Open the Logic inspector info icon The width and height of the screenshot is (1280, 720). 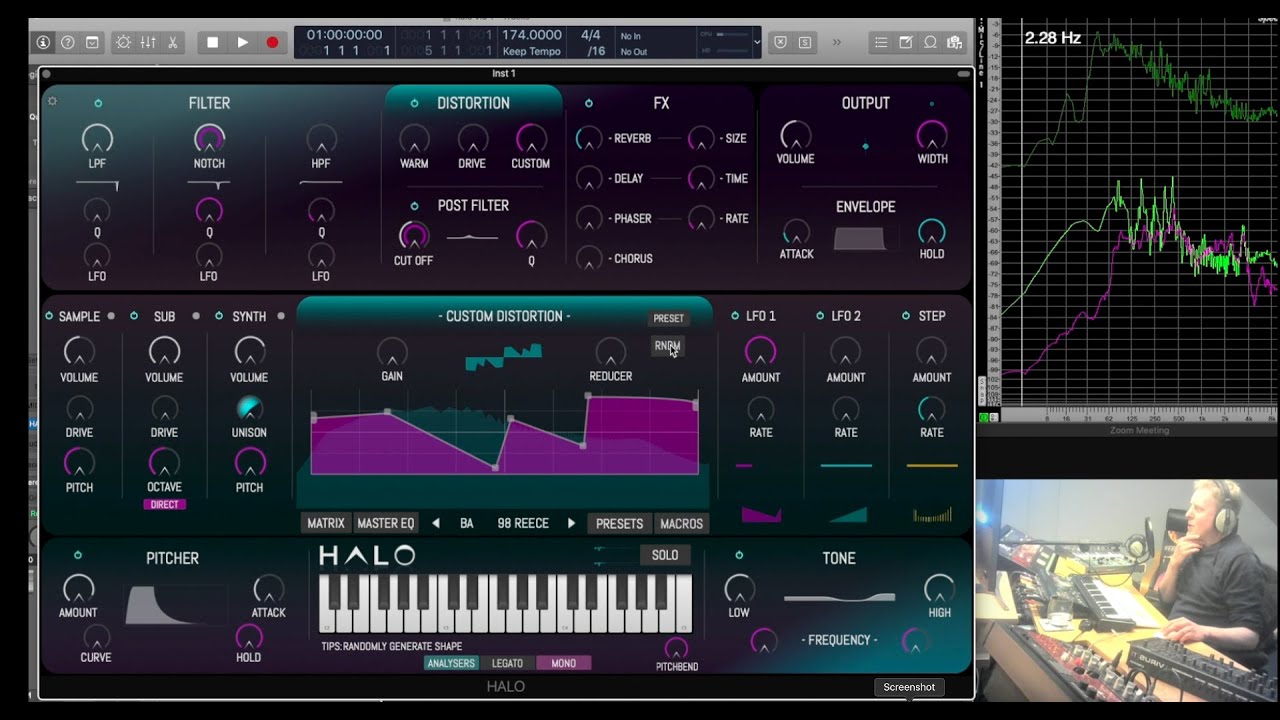(x=43, y=42)
